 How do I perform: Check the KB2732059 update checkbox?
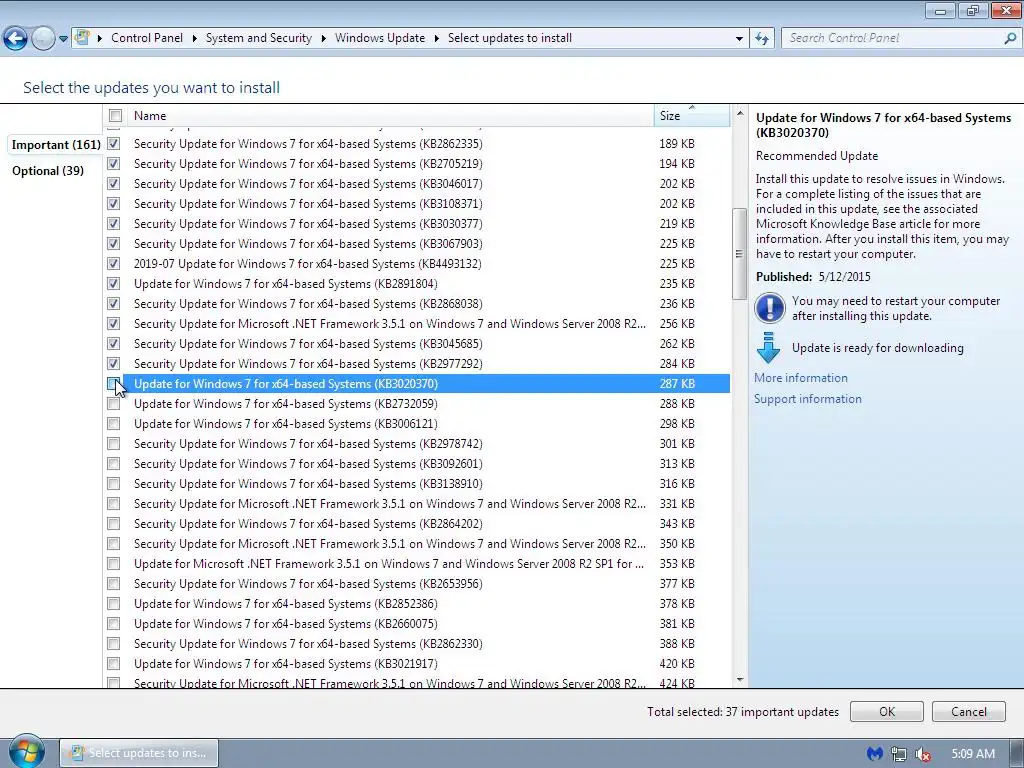[114, 404]
